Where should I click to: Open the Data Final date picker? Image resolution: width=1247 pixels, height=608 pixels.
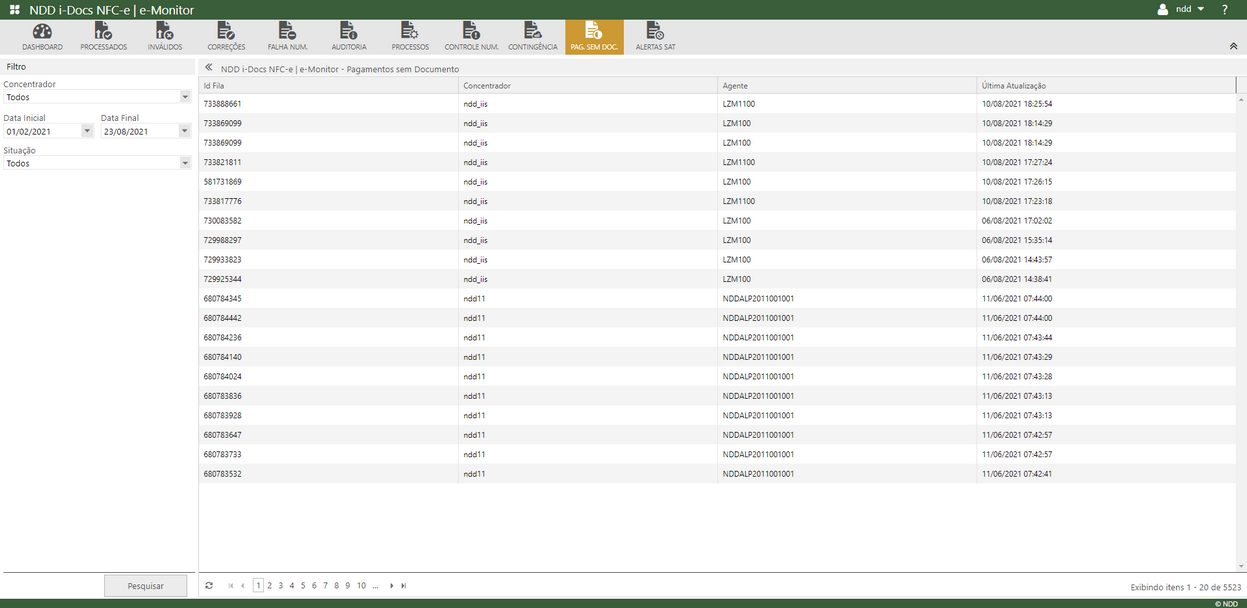184,130
